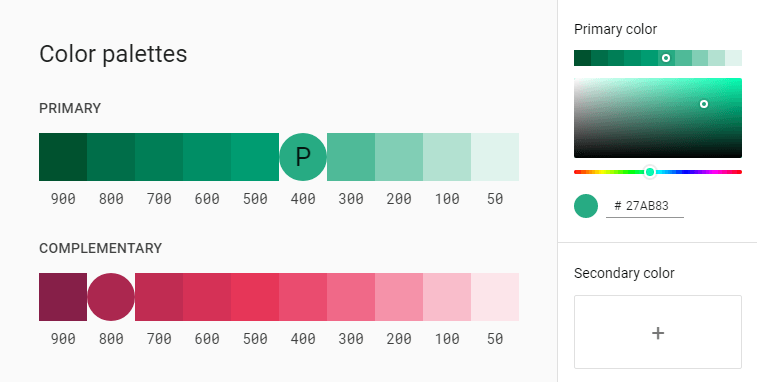Pick the complementary 900 maroon swatch
This screenshot has height=382, width=757.
[63, 297]
